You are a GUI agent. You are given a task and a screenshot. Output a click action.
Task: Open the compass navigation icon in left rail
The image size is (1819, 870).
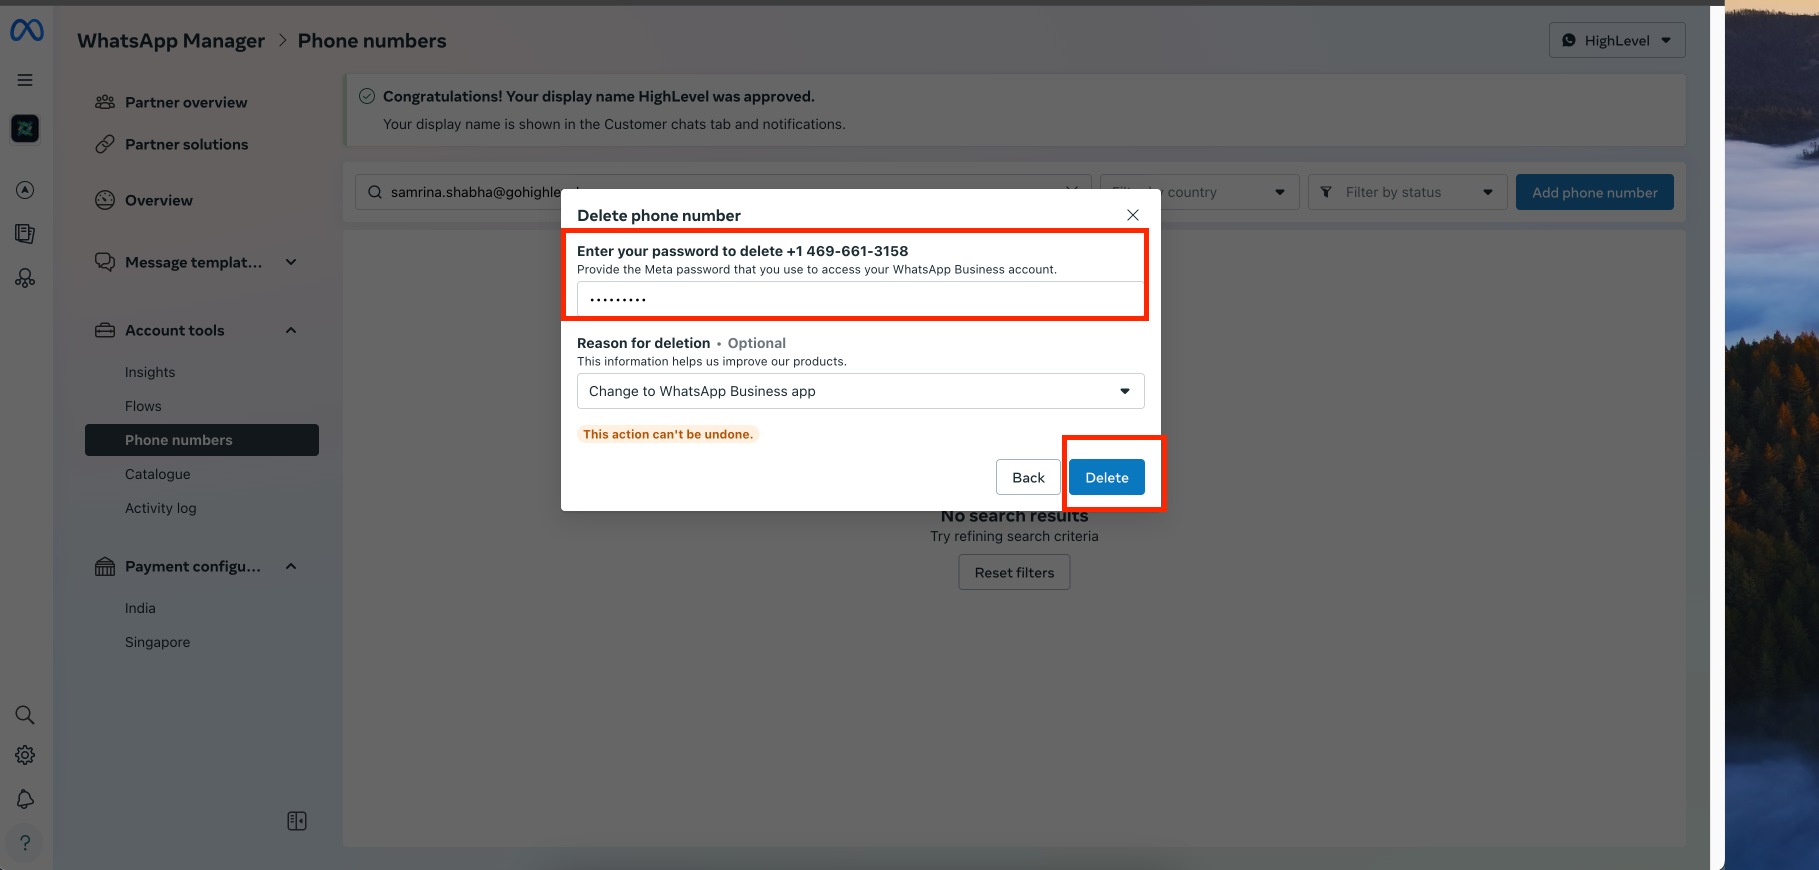click(x=25, y=190)
